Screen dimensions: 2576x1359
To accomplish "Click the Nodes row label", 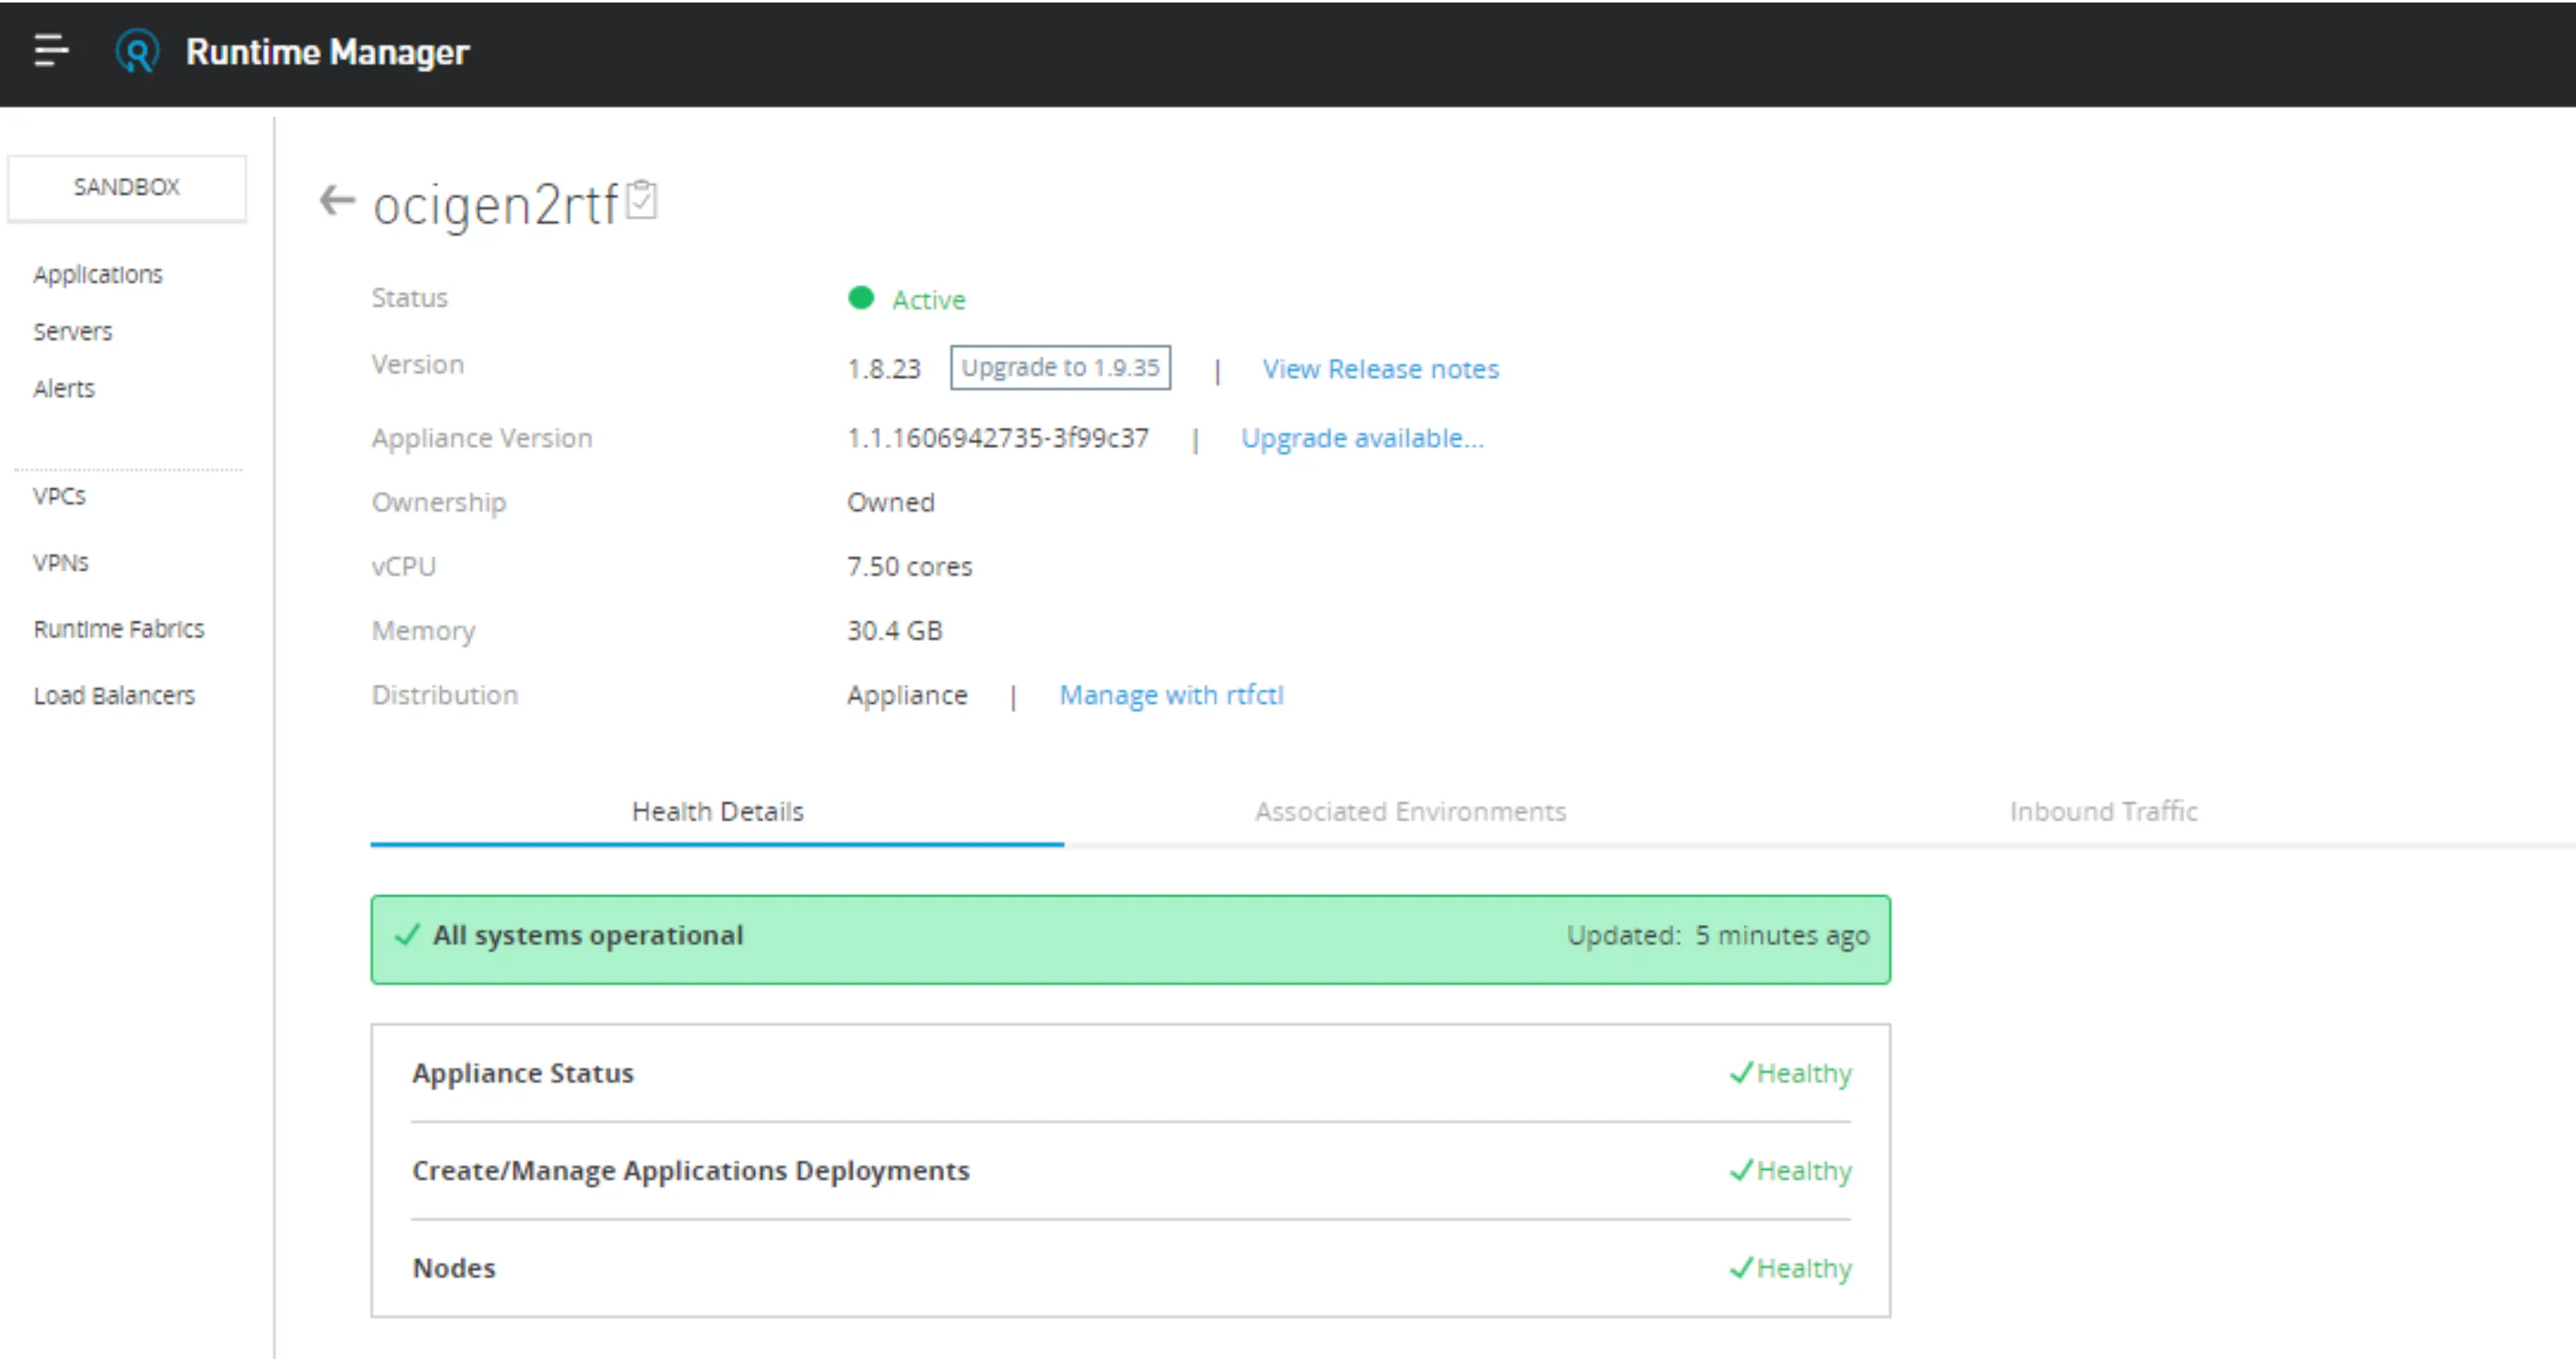I will [x=454, y=1268].
